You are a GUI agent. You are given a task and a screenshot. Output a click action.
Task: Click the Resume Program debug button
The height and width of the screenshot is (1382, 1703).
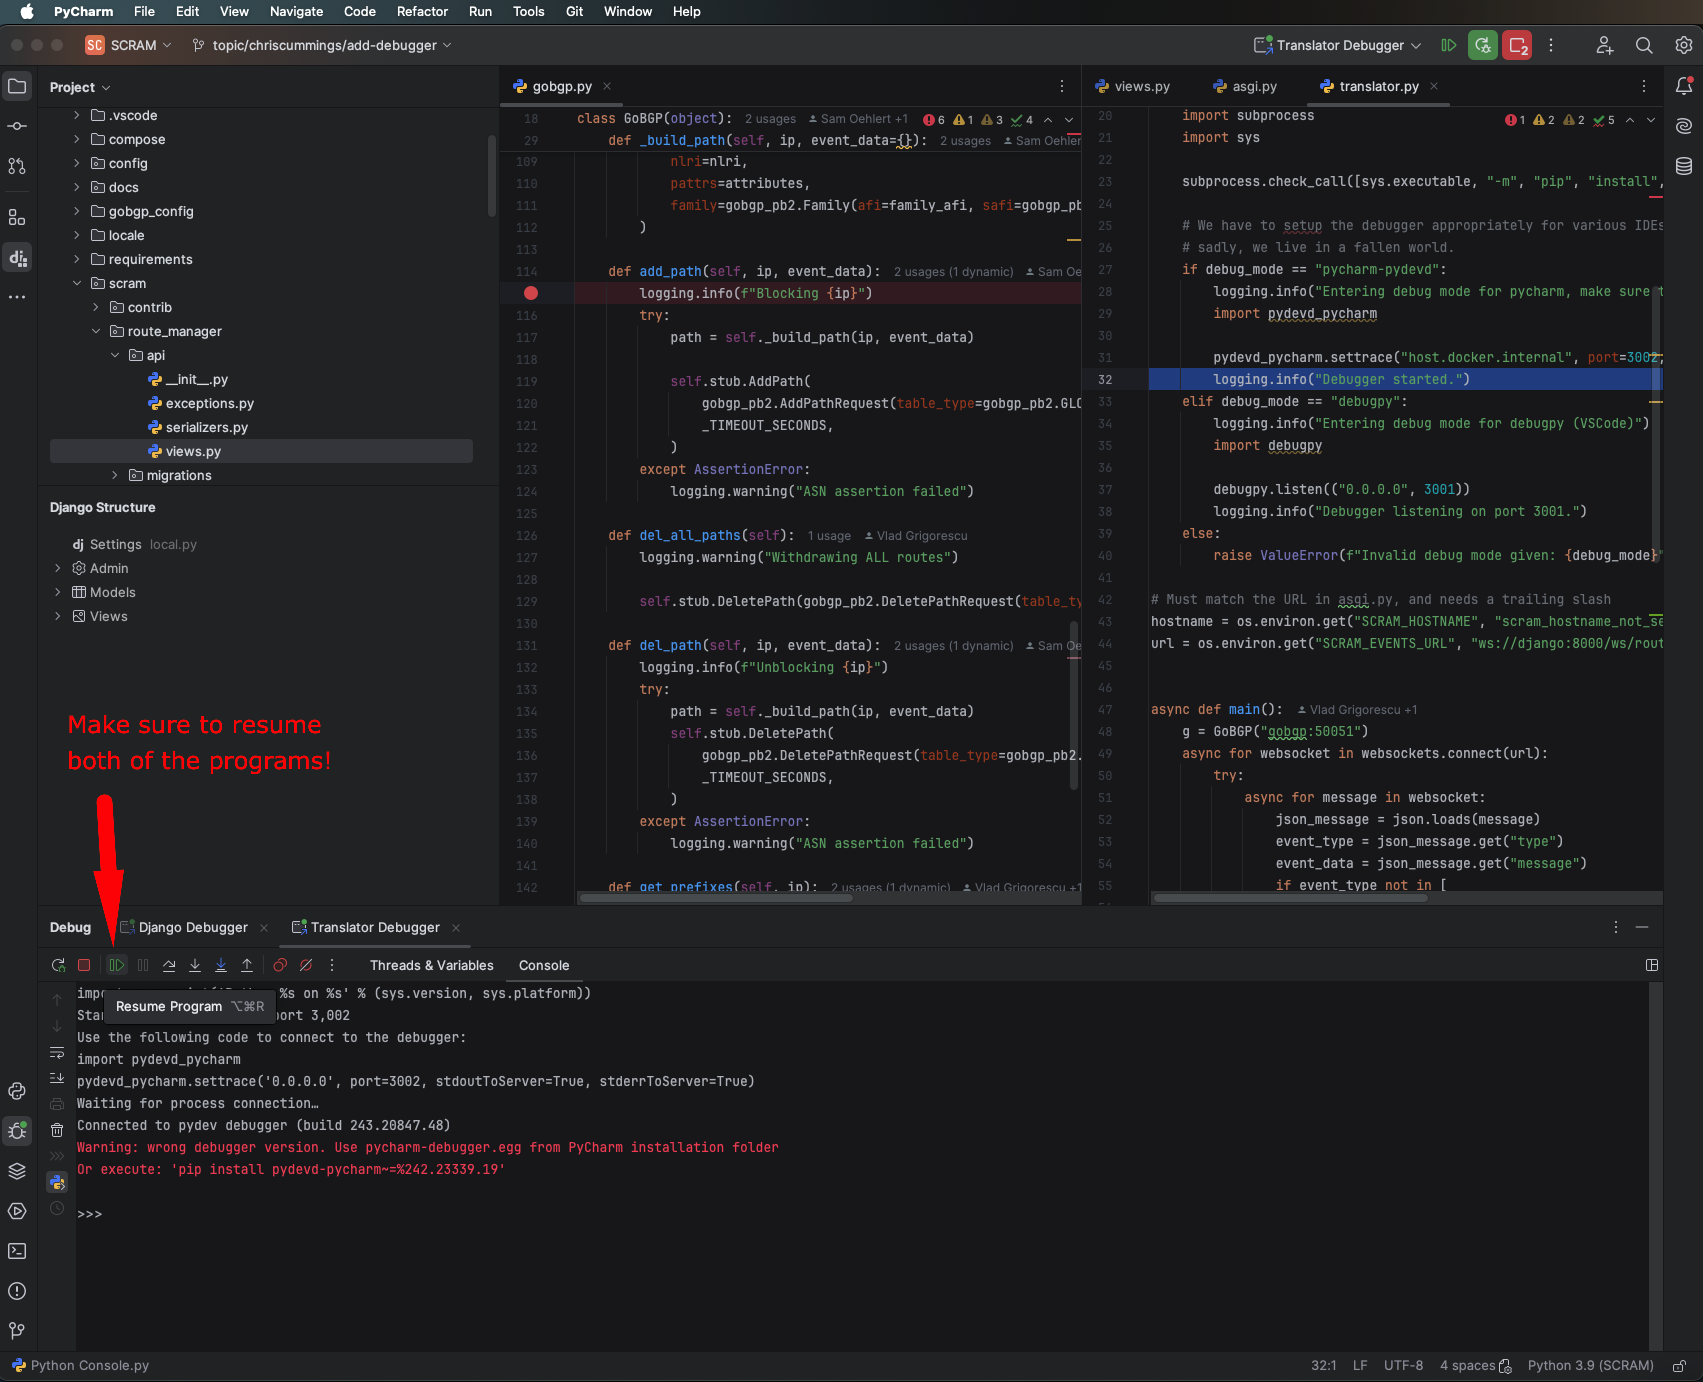point(117,965)
